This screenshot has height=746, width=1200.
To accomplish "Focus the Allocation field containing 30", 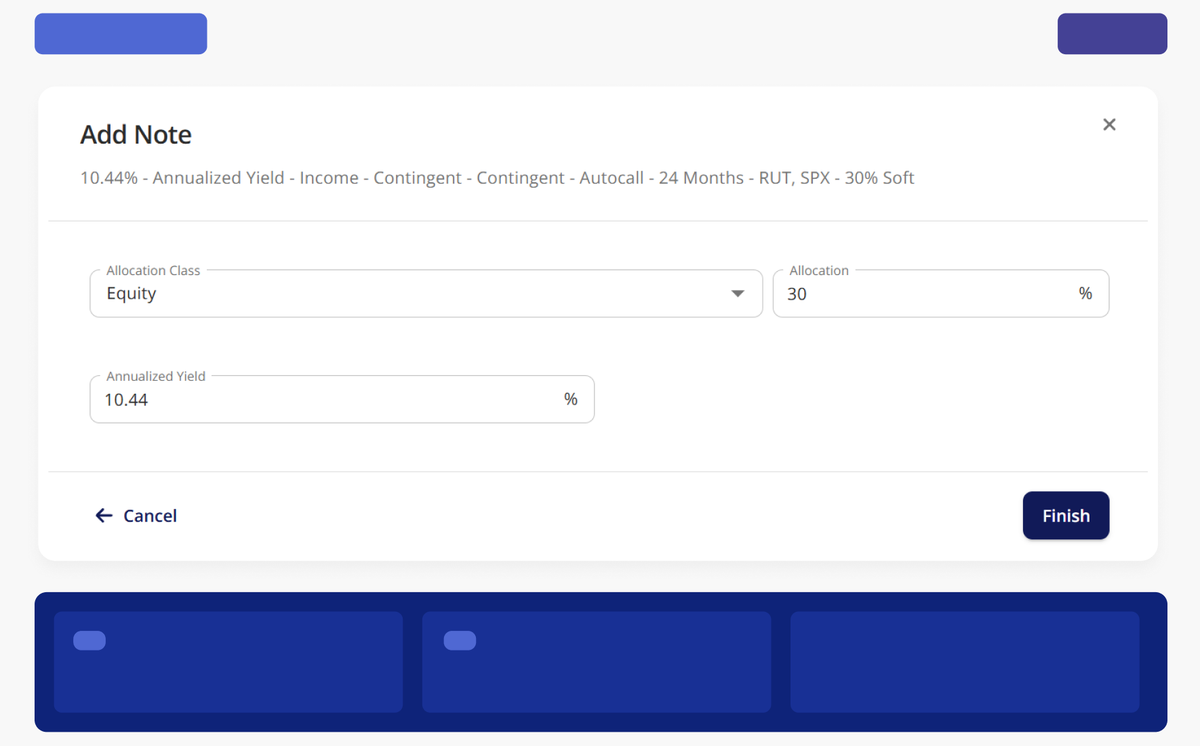I will 941,294.
